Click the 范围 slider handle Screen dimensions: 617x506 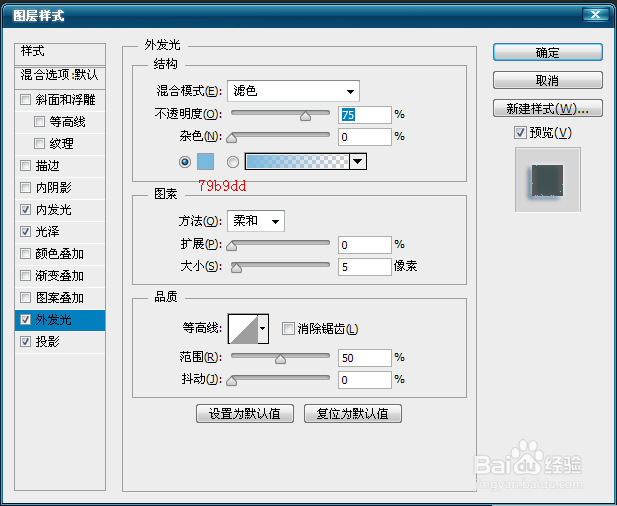click(x=281, y=359)
